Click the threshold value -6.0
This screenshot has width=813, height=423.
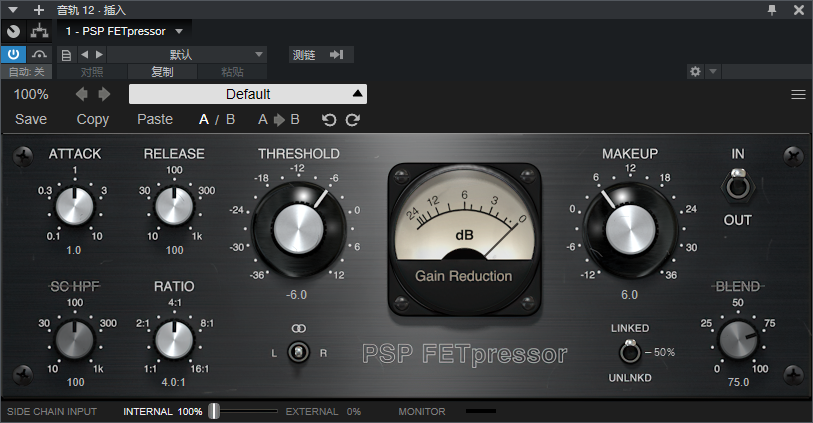297,295
